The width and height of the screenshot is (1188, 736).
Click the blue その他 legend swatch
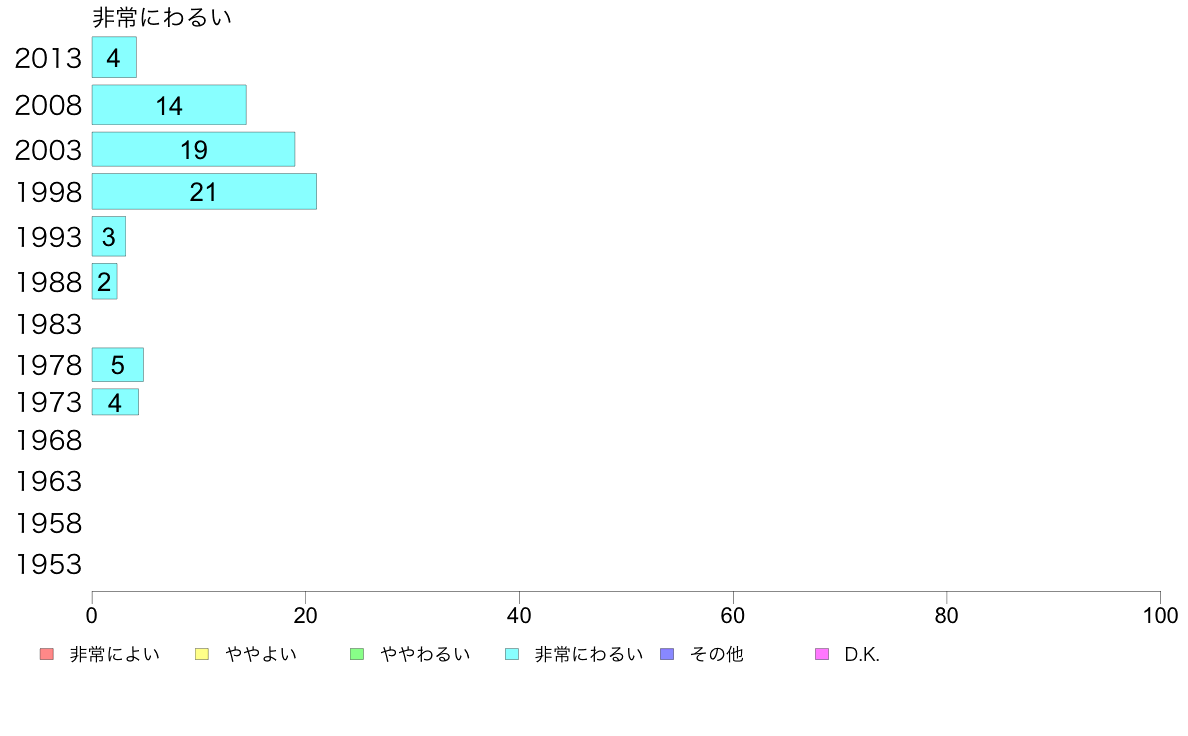(667, 654)
